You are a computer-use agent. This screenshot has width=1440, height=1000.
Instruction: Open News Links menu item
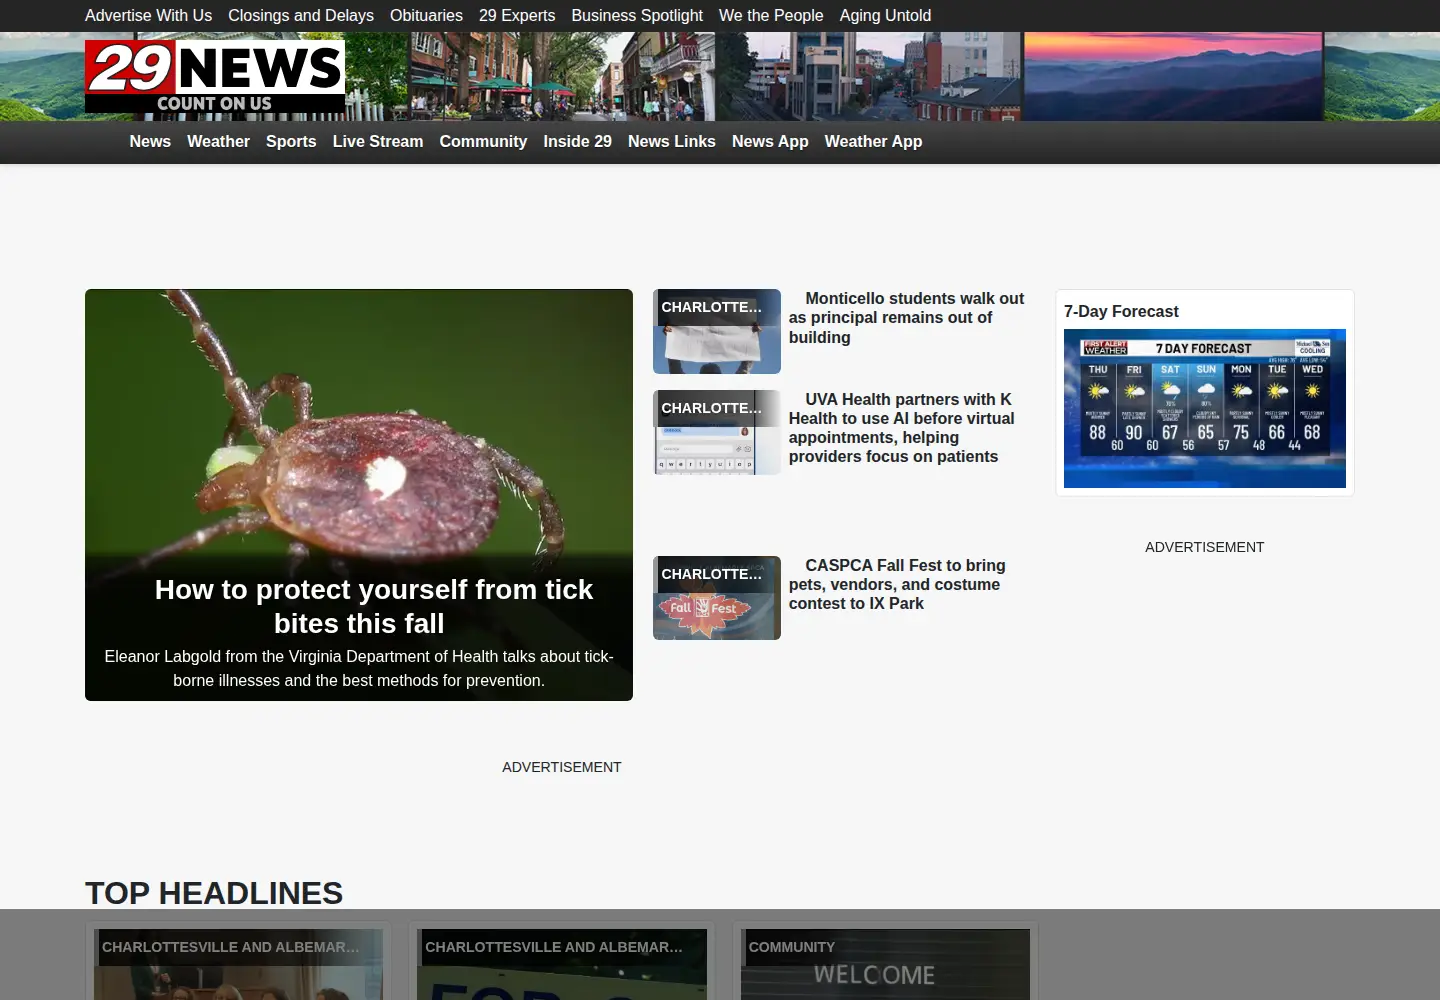[x=672, y=142]
